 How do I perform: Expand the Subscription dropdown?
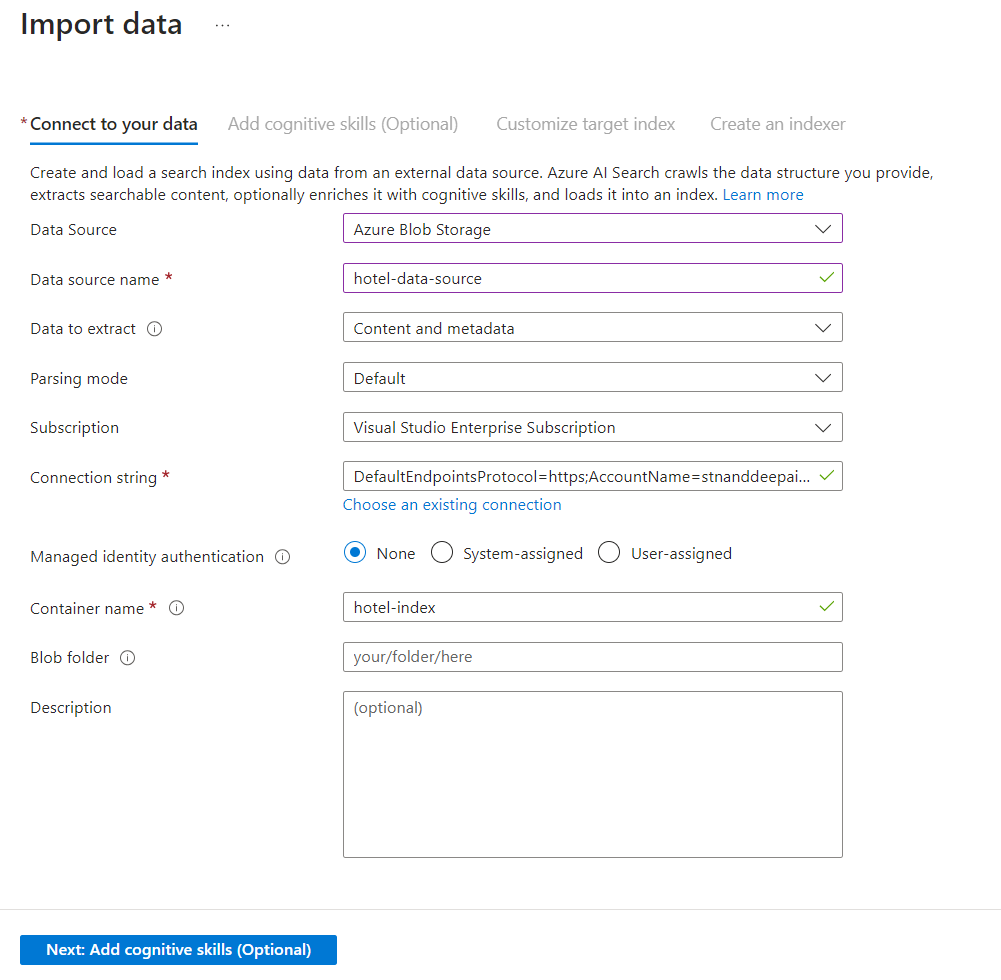pos(592,427)
